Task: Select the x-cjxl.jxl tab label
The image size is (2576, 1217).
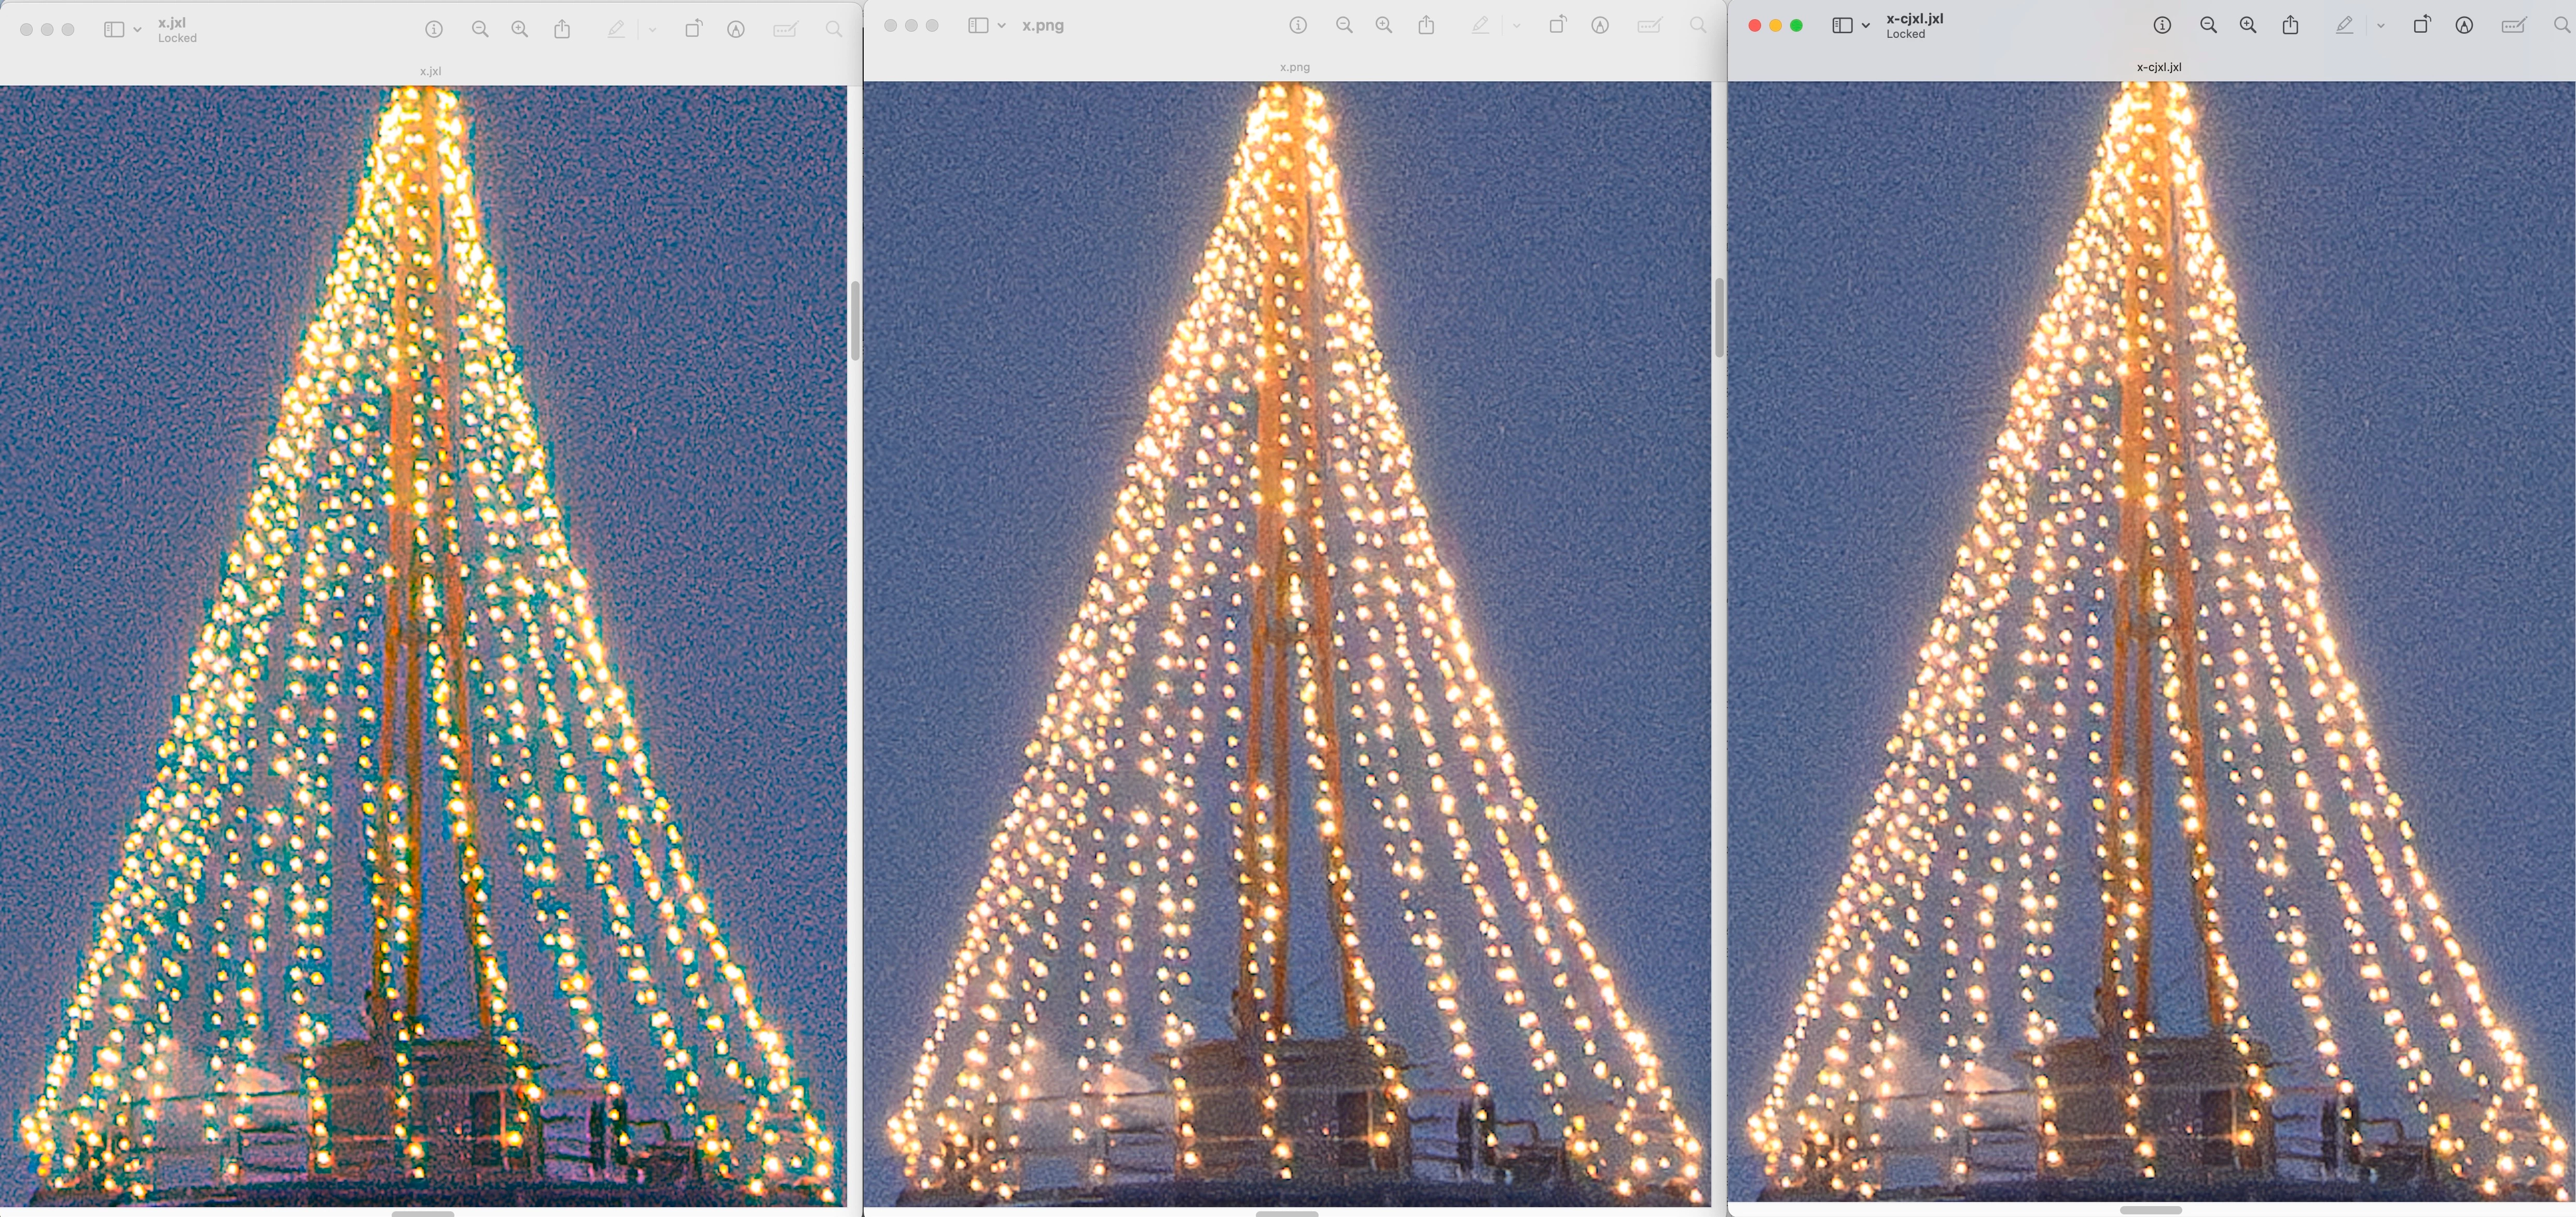Action: tap(2159, 67)
